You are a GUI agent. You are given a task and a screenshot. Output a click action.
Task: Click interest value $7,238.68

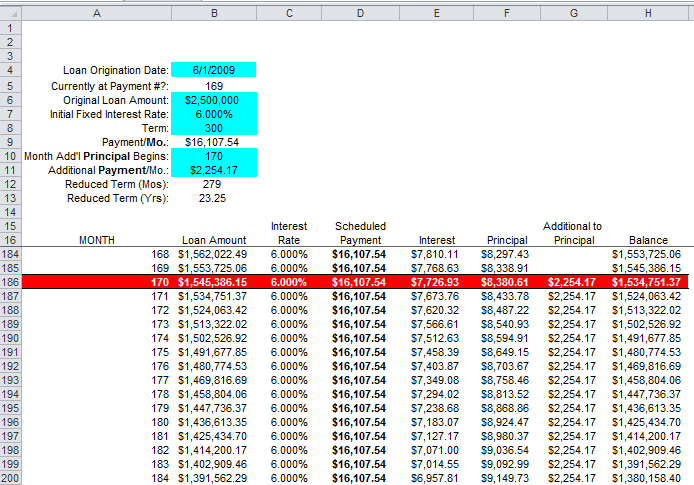(x=435, y=408)
